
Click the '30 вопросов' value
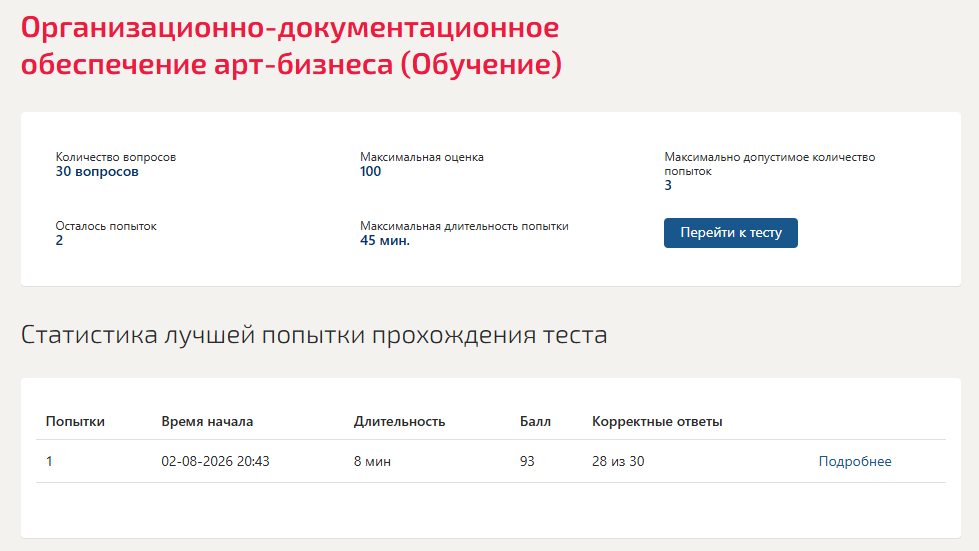coord(97,172)
